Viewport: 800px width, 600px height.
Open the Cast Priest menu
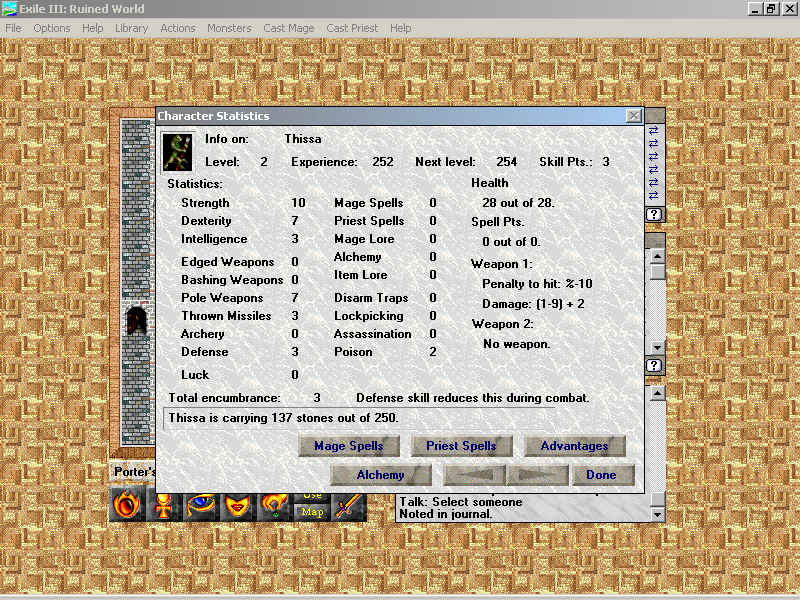[352, 28]
